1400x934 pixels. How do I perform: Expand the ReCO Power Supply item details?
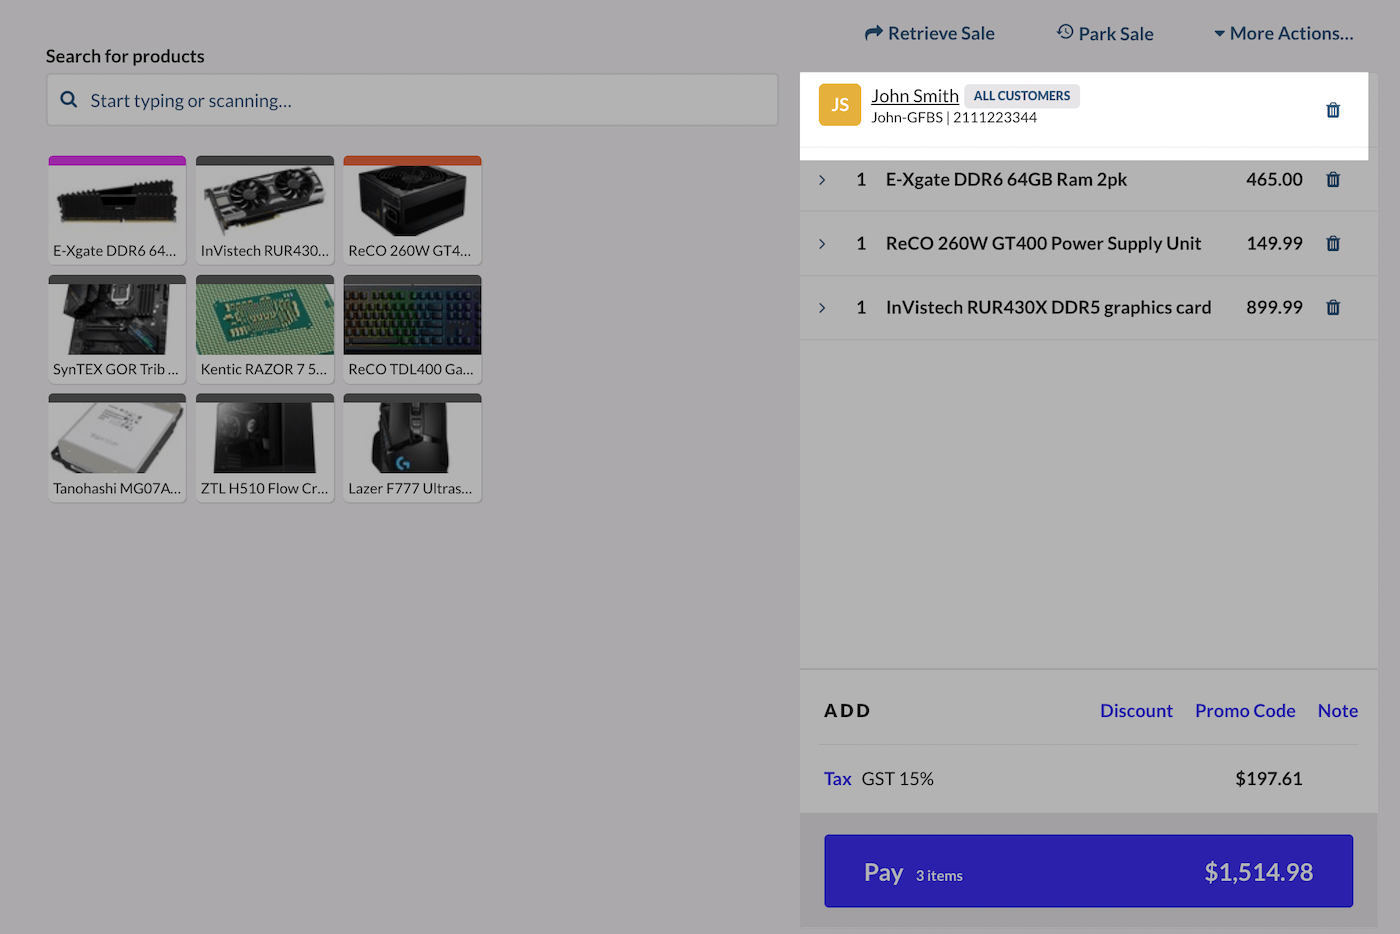pyautogui.click(x=822, y=243)
